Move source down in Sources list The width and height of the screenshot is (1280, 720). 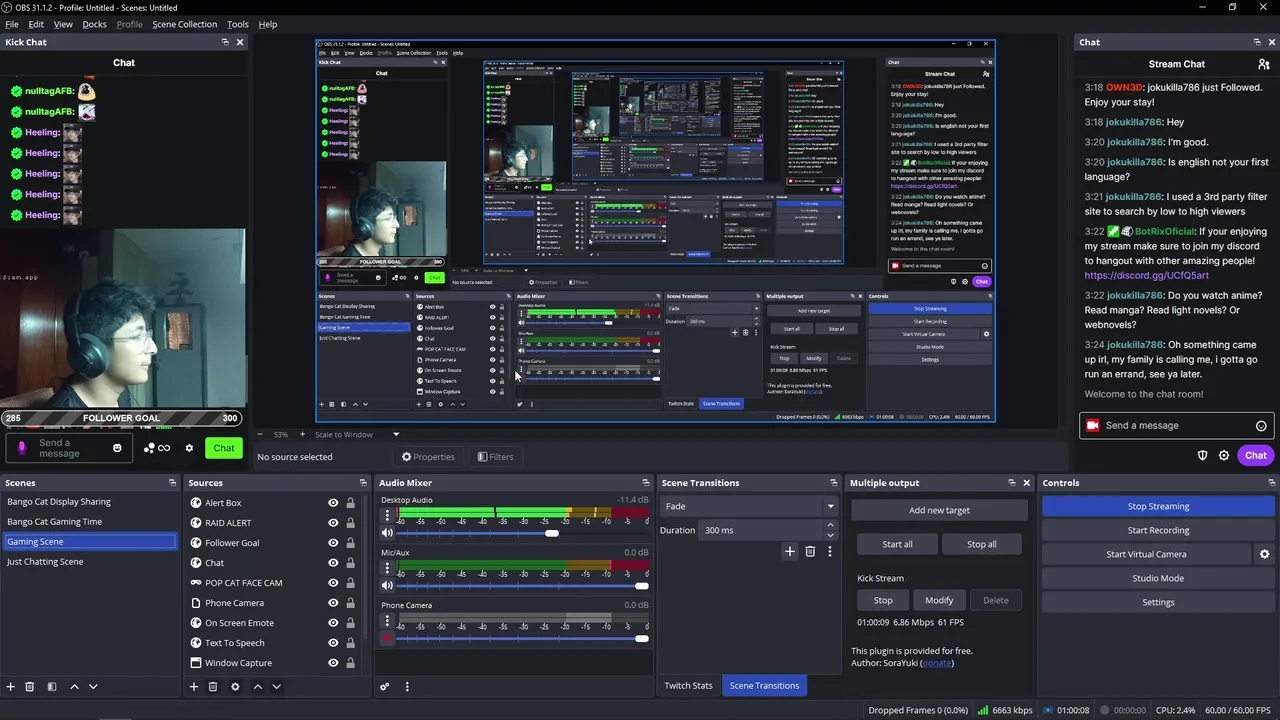click(276, 687)
